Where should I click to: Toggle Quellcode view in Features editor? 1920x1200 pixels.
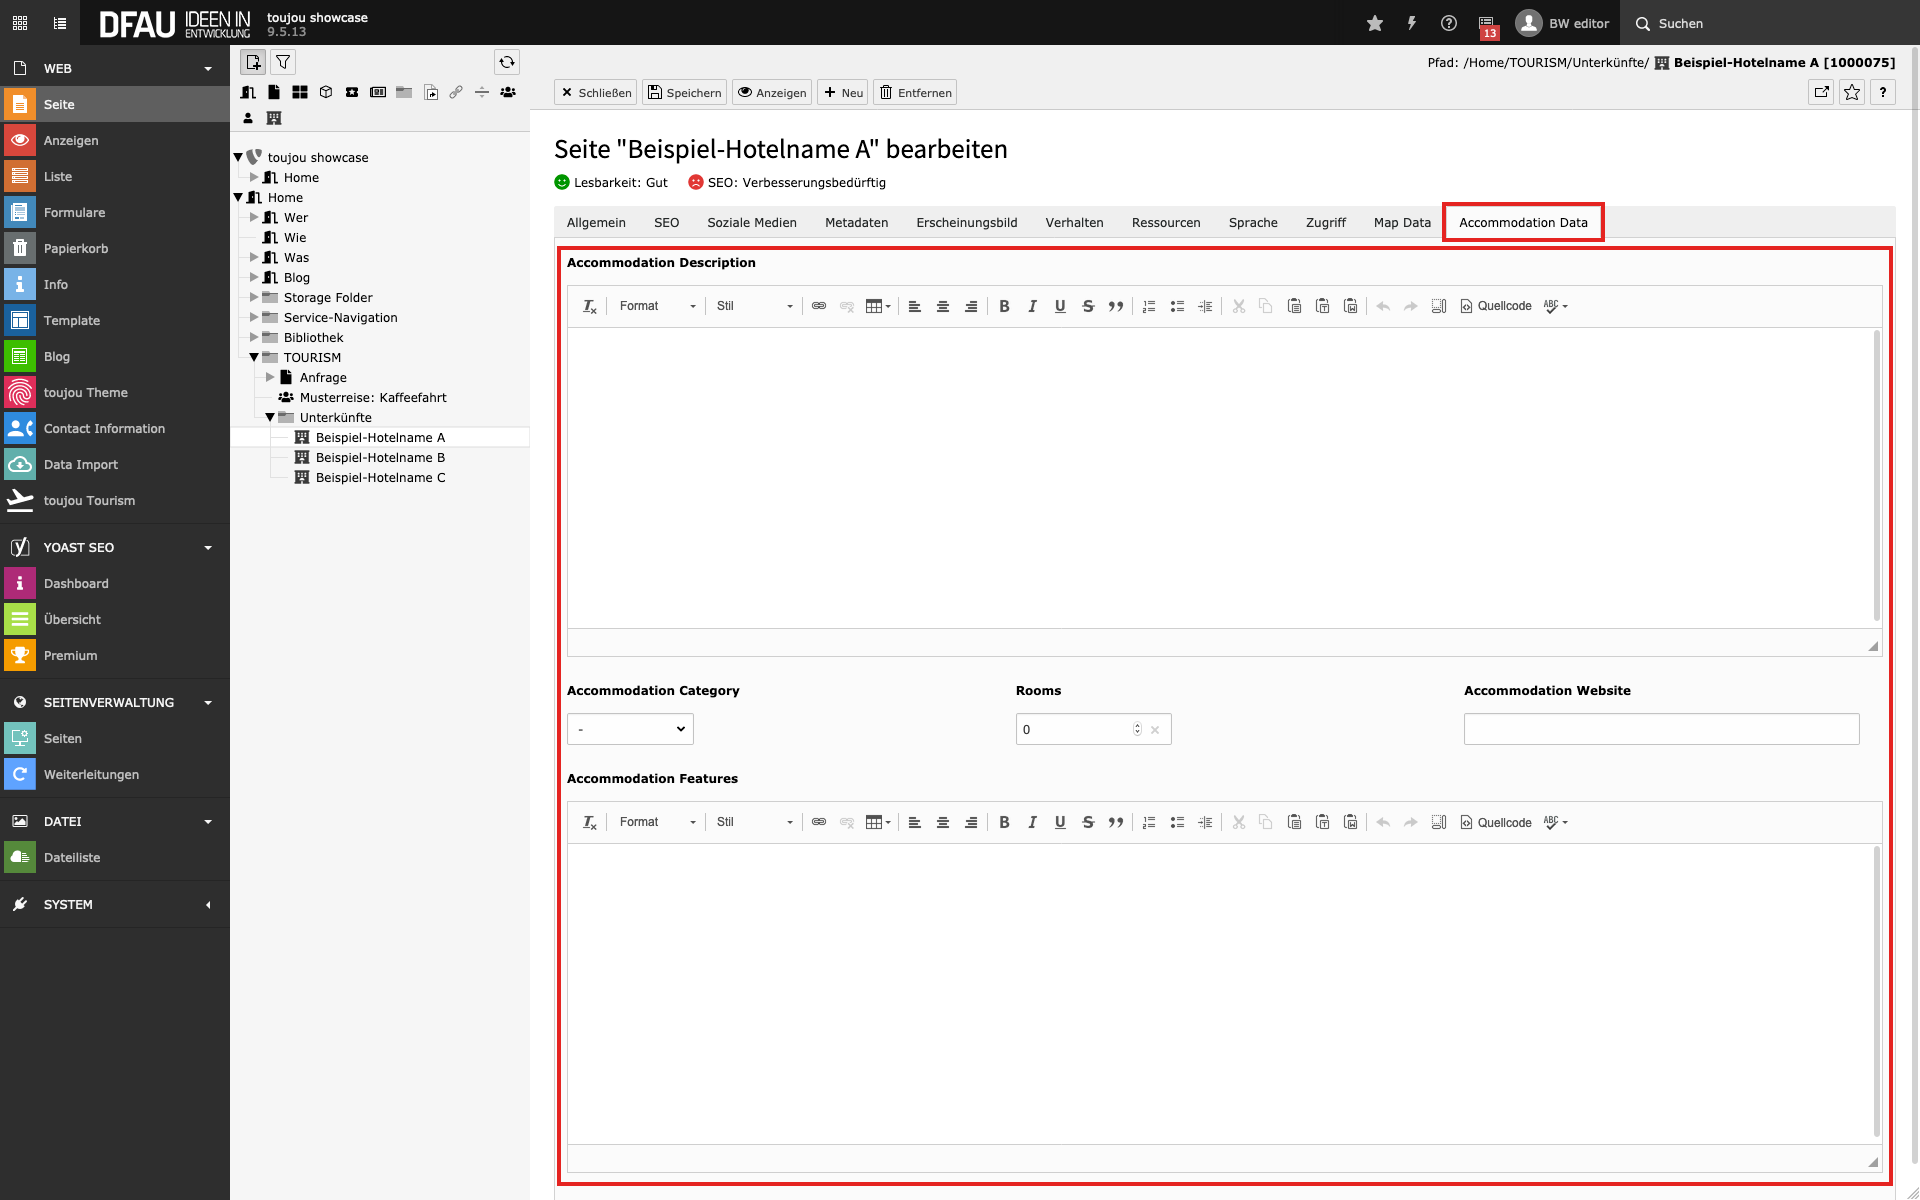pos(1496,822)
